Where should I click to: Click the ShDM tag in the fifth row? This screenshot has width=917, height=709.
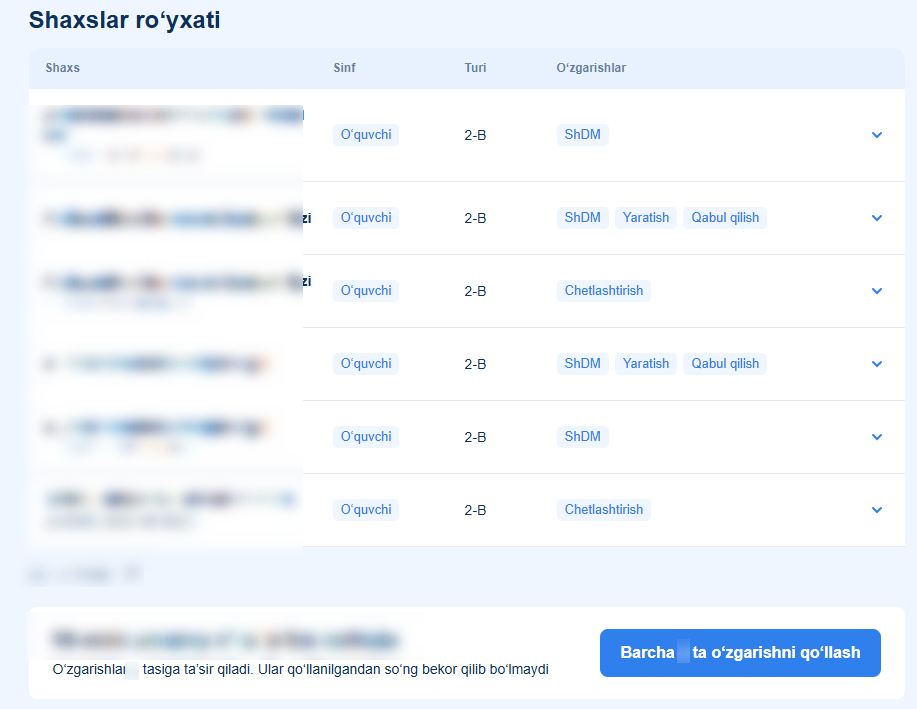point(582,436)
